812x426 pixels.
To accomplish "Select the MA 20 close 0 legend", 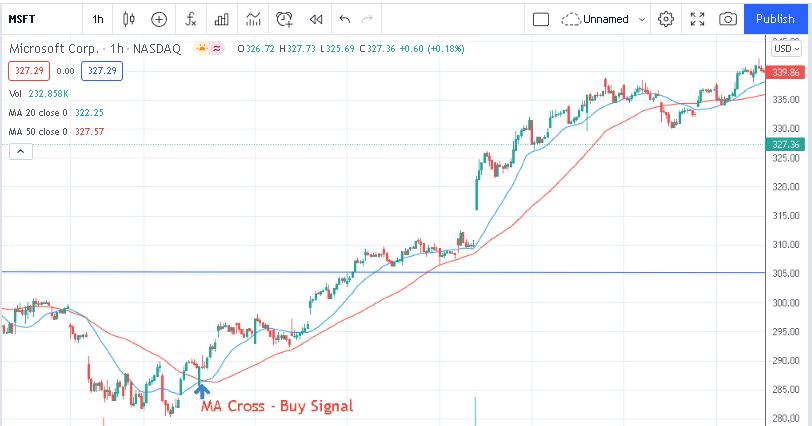I will click(x=38, y=113).
